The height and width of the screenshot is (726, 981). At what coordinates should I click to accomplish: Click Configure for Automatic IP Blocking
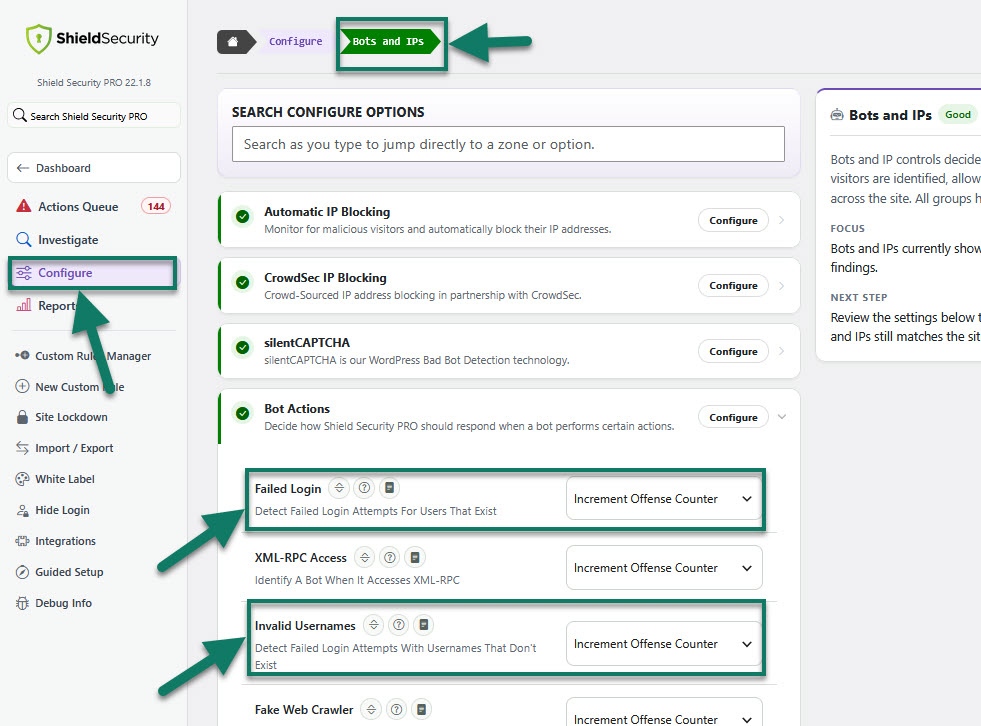[x=733, y=220]
